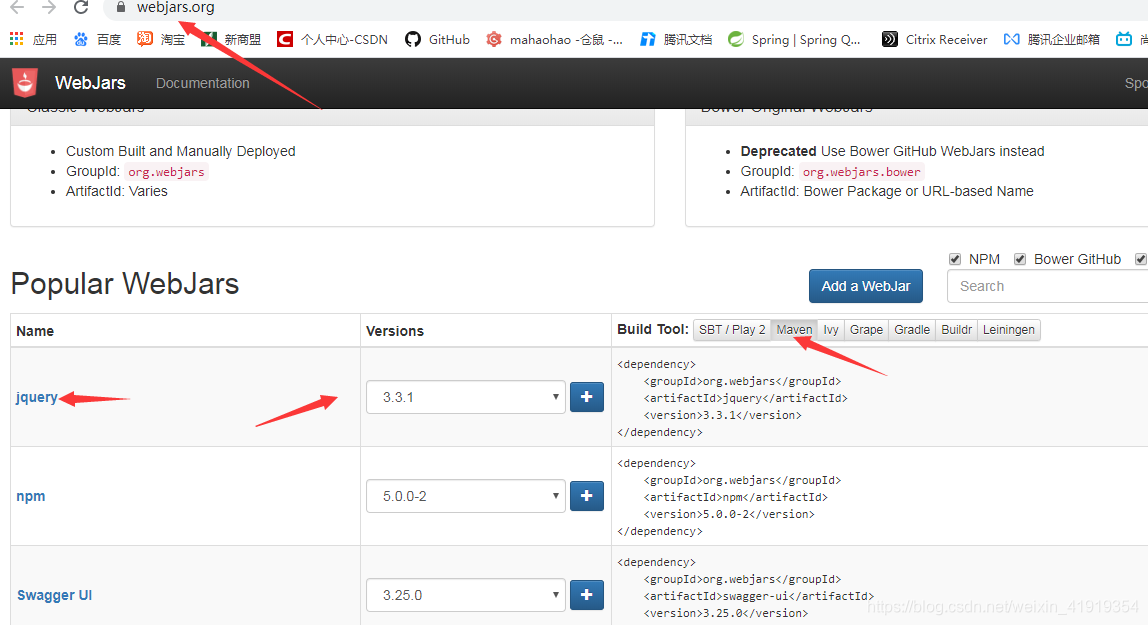Click the WebJars brand title
This screenshot has width=1148, height=625.
pos(90,83)
